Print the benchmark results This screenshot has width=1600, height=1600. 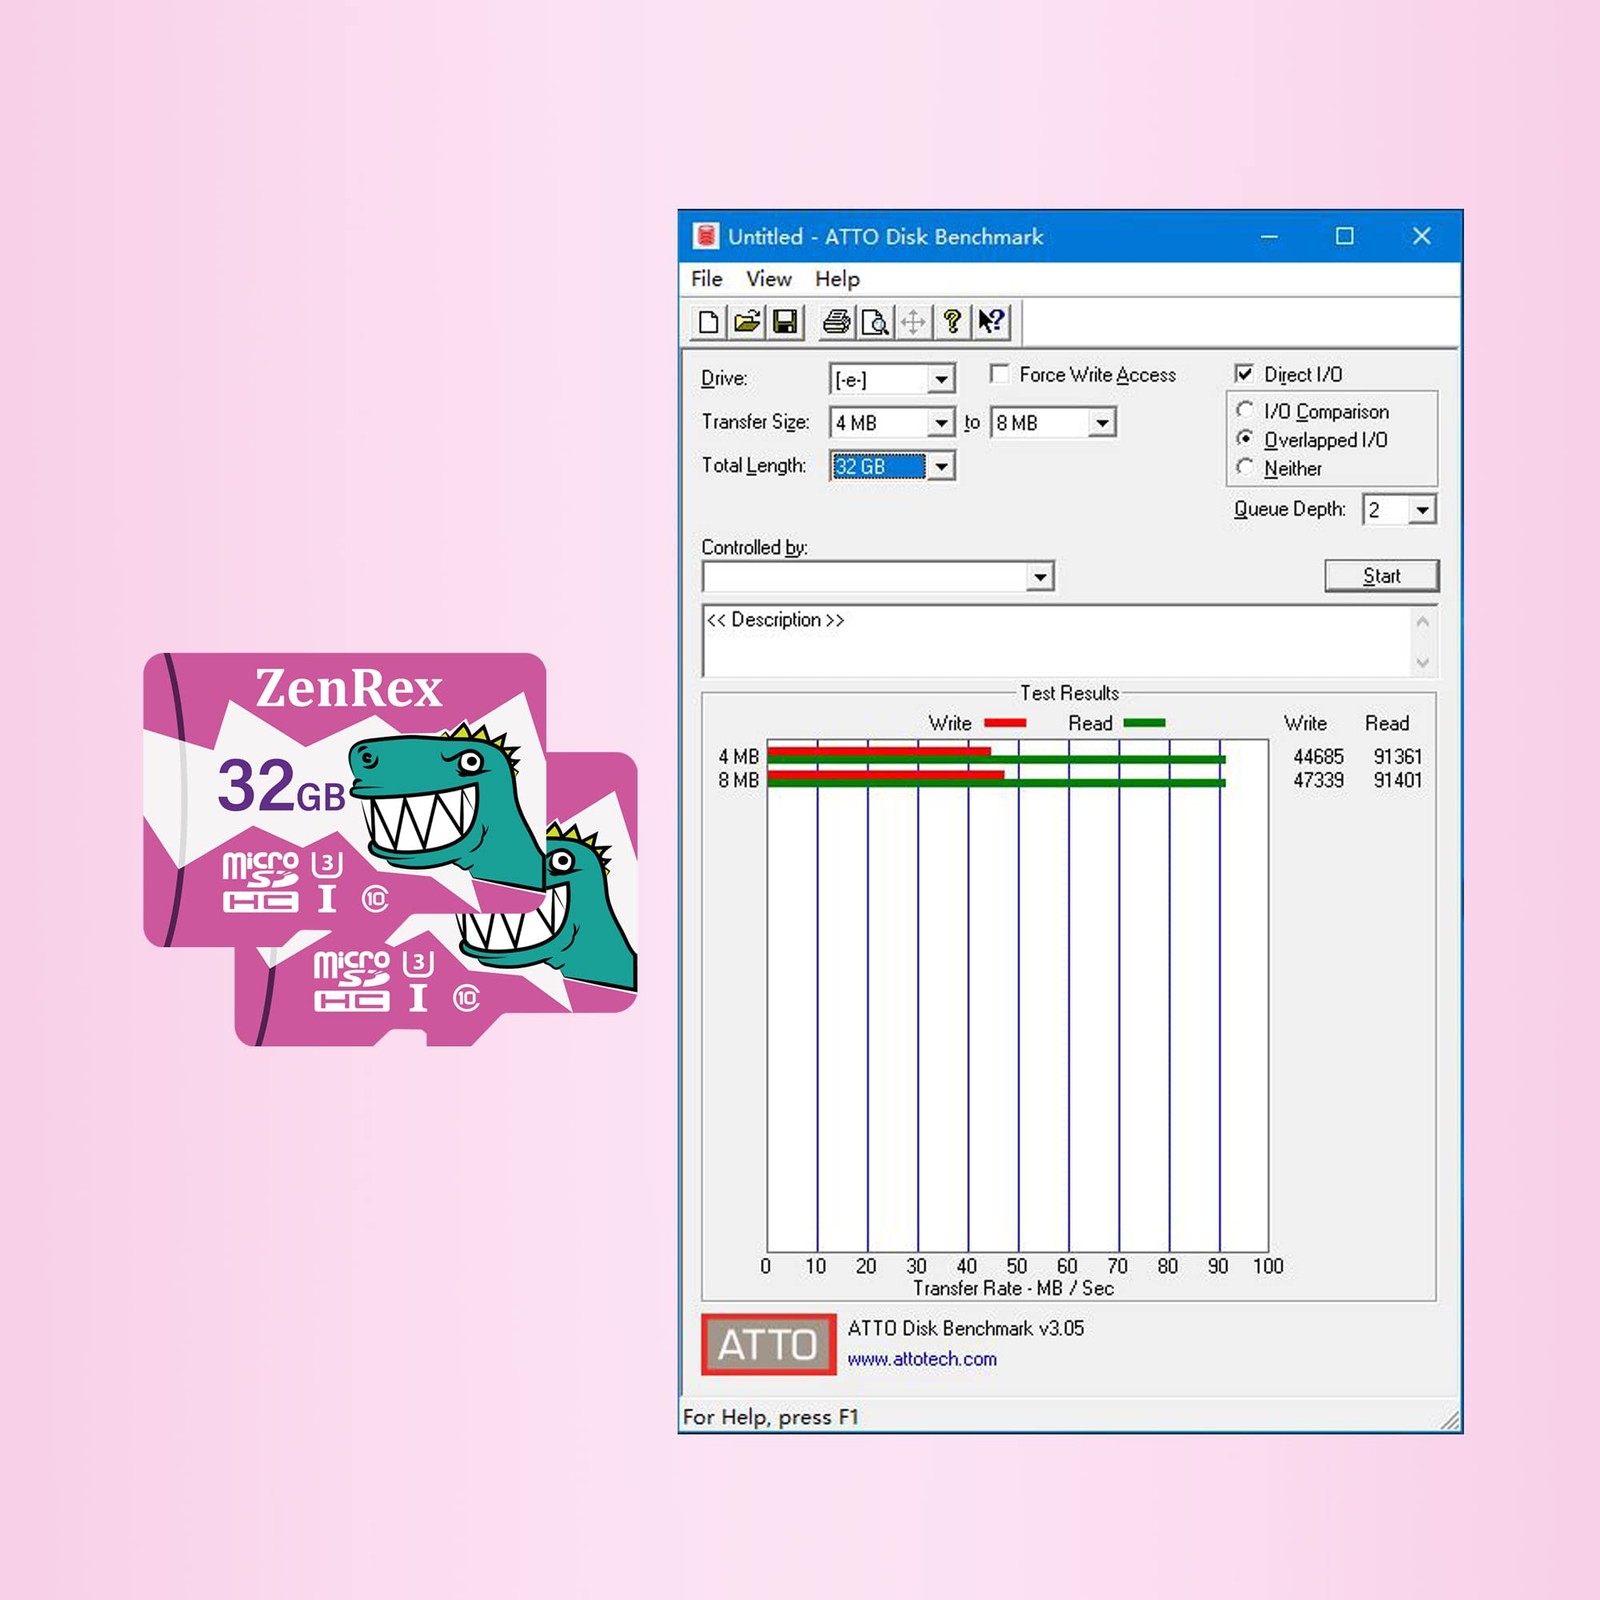pos(836,322)
